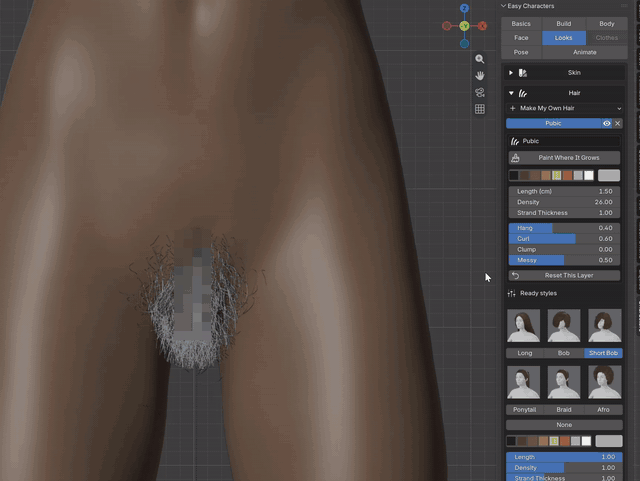The width and height of the screenshot is (640, 481).
Task: Pick the white swatch in upper color row
Action: click(589, 176)
